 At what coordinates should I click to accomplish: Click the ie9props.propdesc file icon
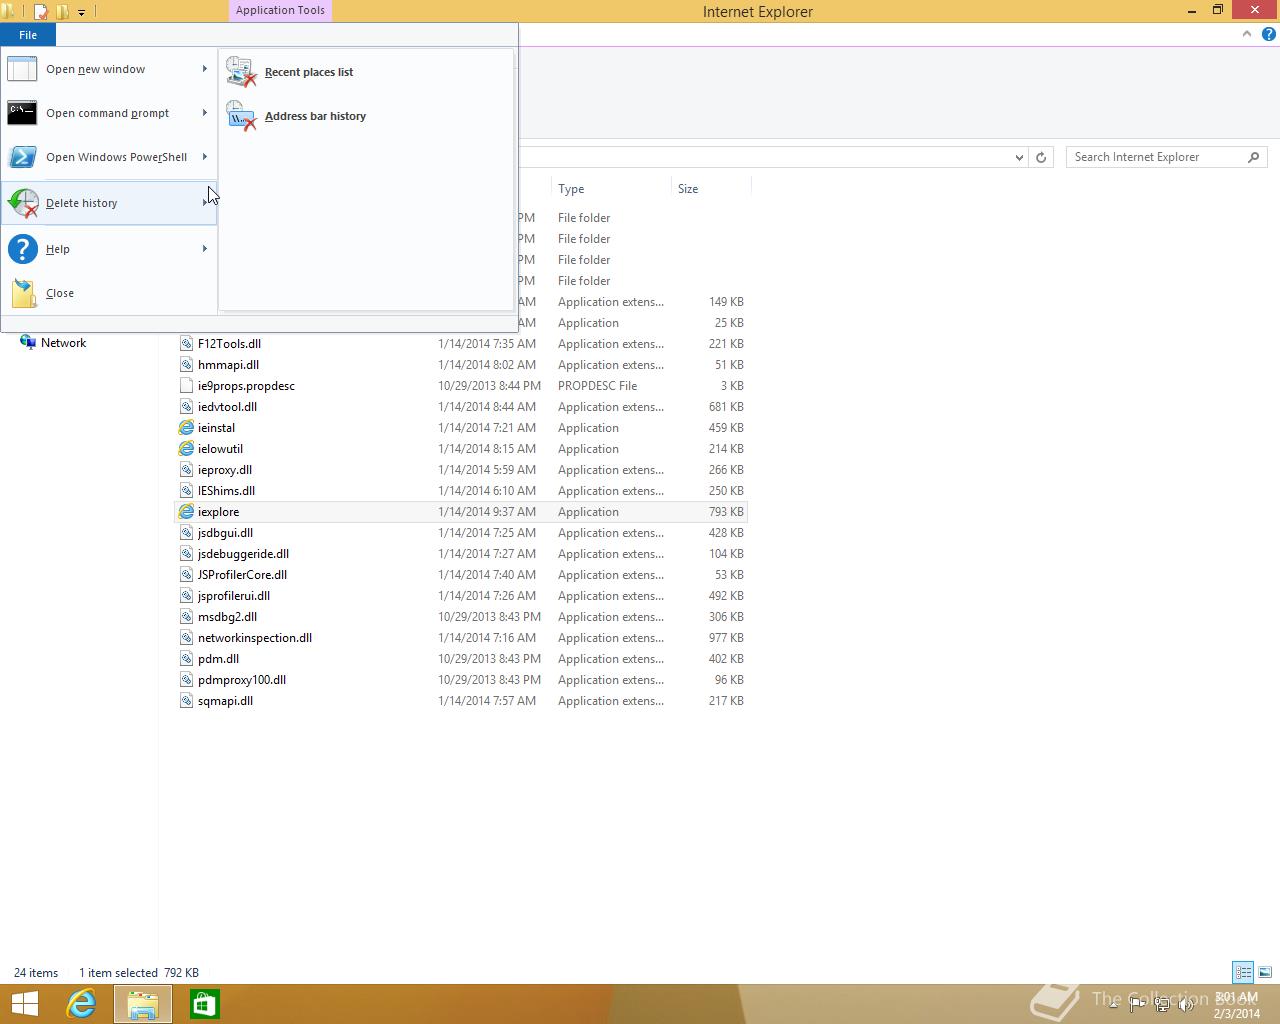186,386
